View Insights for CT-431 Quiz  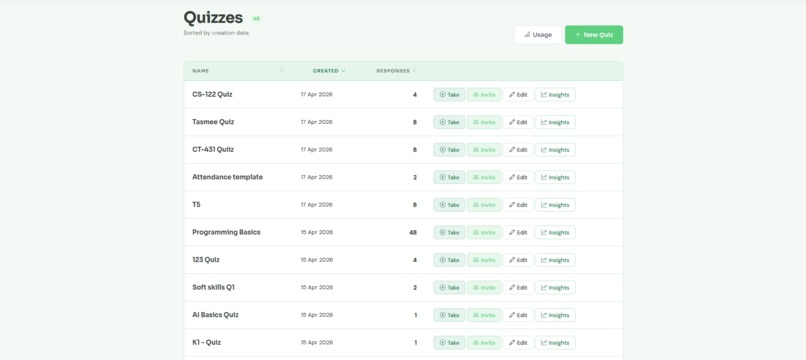(x=555, y=150)
